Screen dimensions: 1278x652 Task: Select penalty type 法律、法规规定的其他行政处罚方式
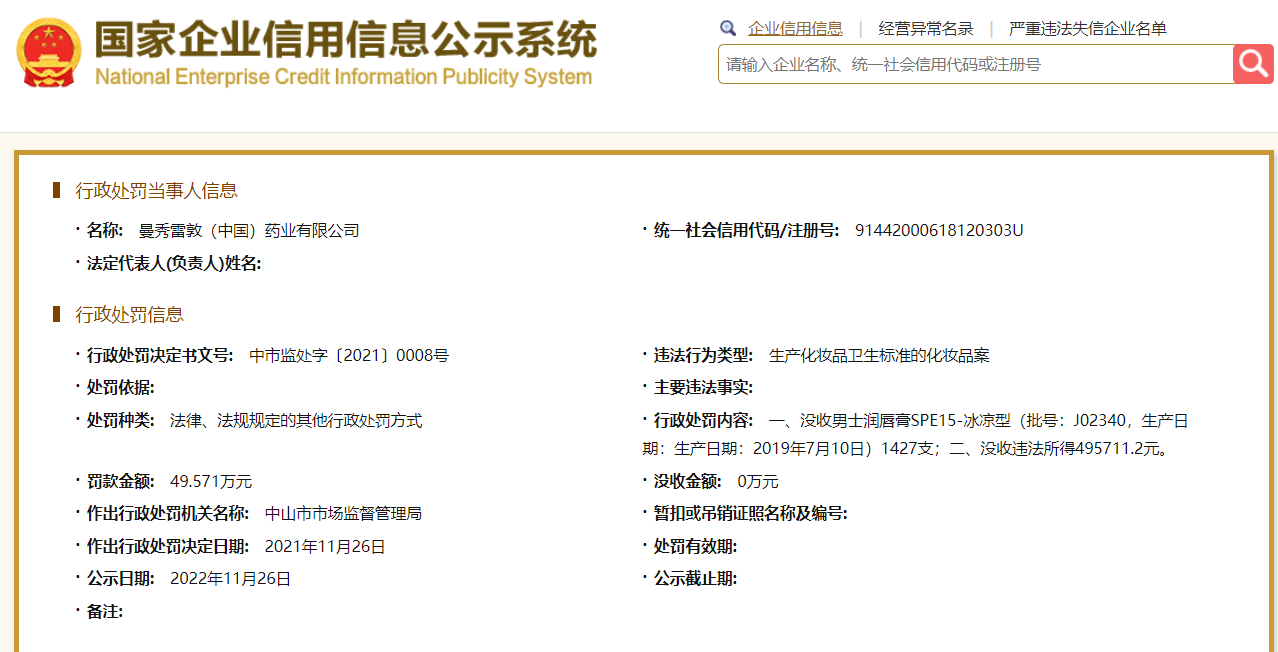coord(296,421)
